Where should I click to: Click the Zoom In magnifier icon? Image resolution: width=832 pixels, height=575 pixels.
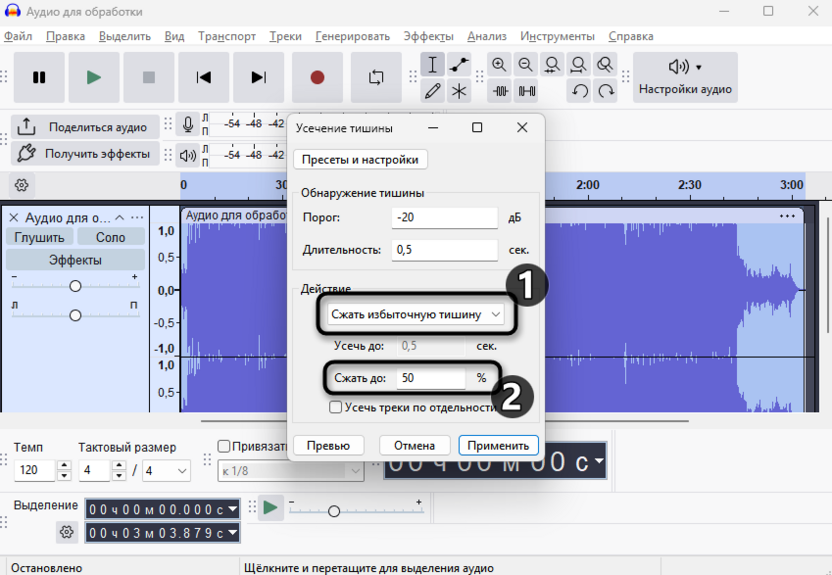(500, 65)
